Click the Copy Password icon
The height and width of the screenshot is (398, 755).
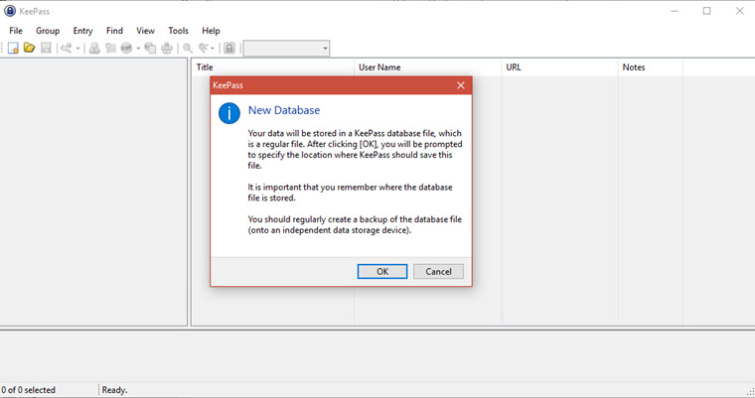111,48
